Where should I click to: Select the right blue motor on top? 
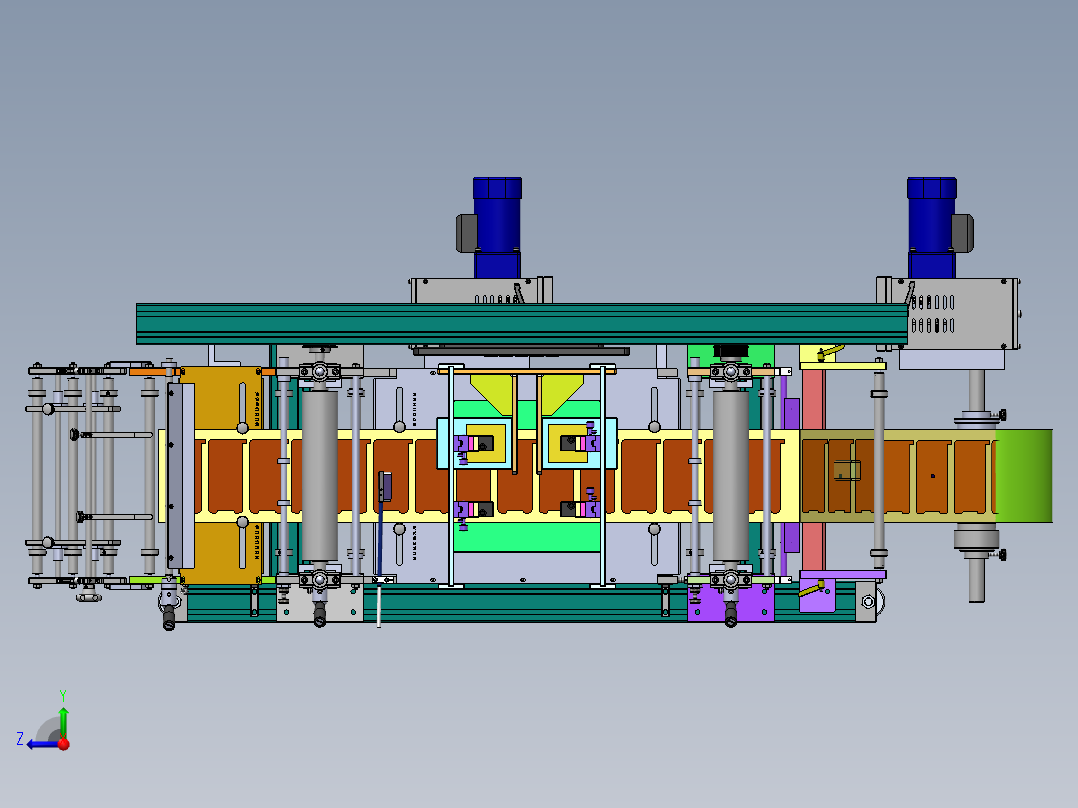[x=932, y=227]
